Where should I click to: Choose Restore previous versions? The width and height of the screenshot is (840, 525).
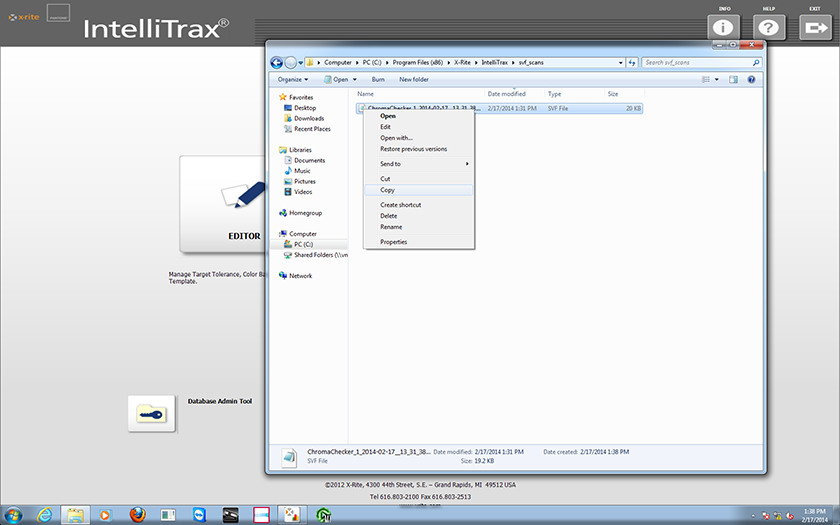(x=418, y=149)
